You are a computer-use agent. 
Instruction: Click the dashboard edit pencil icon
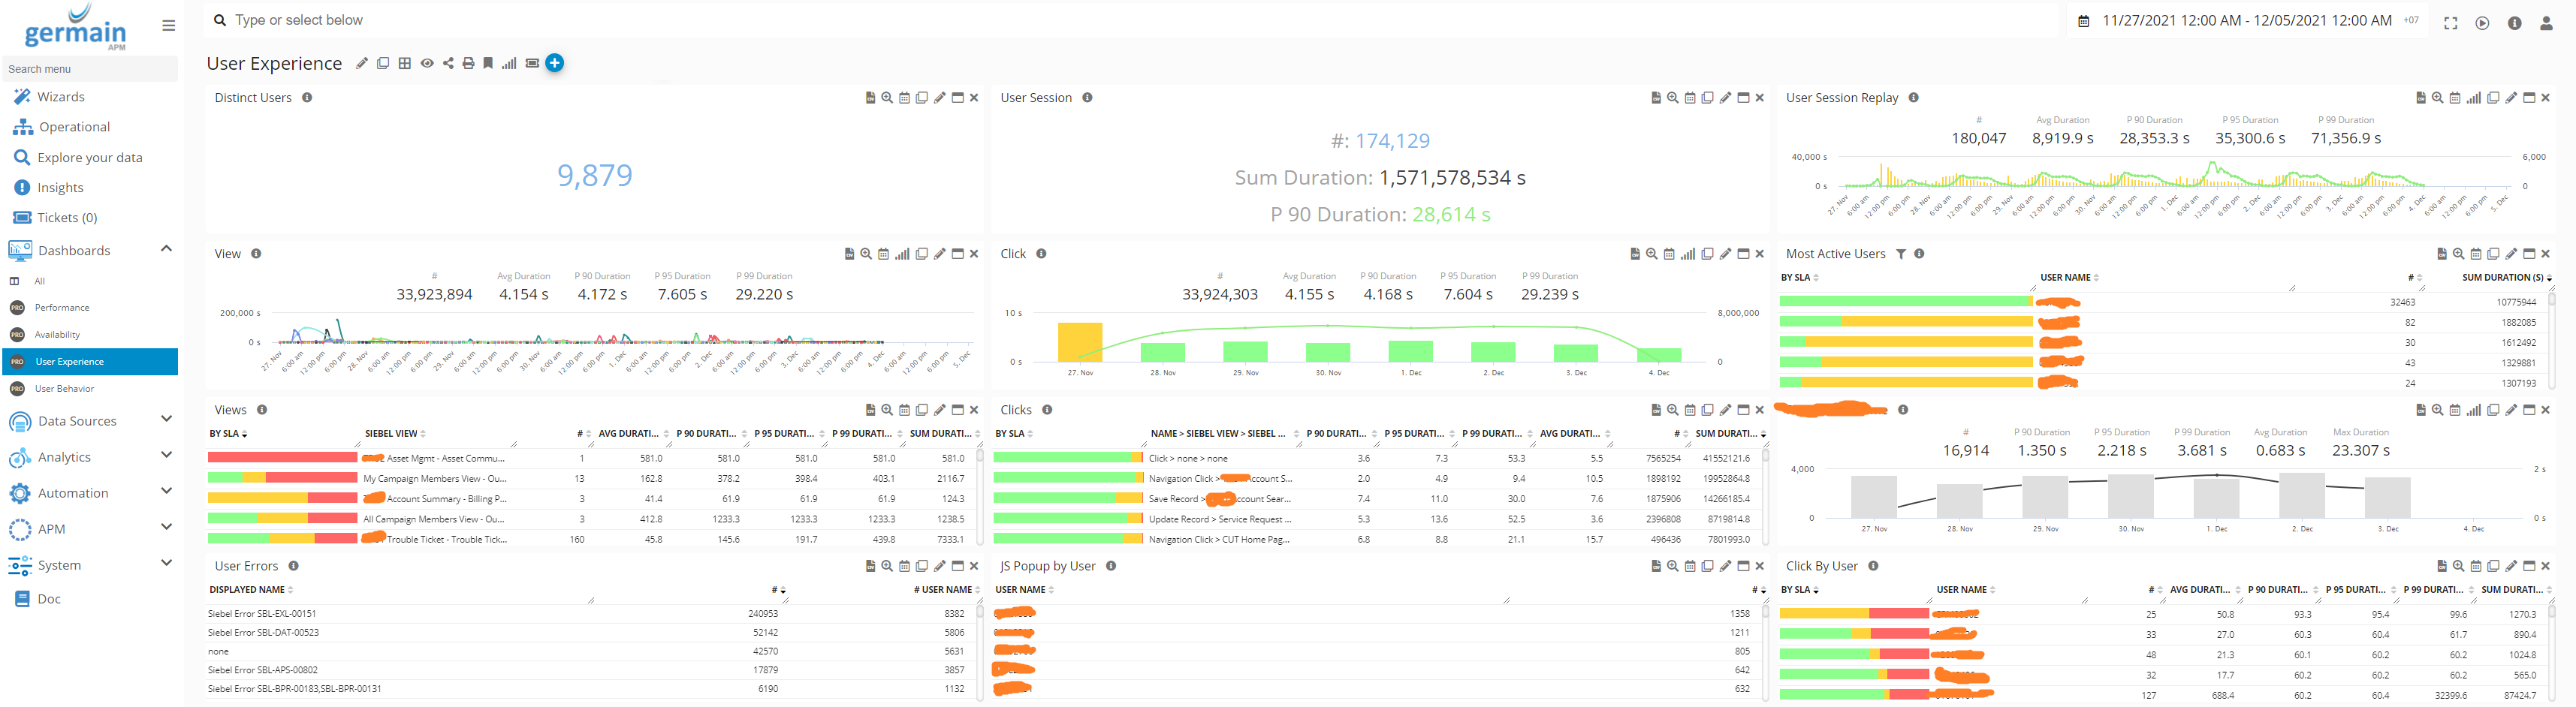[x=362, y=64]
